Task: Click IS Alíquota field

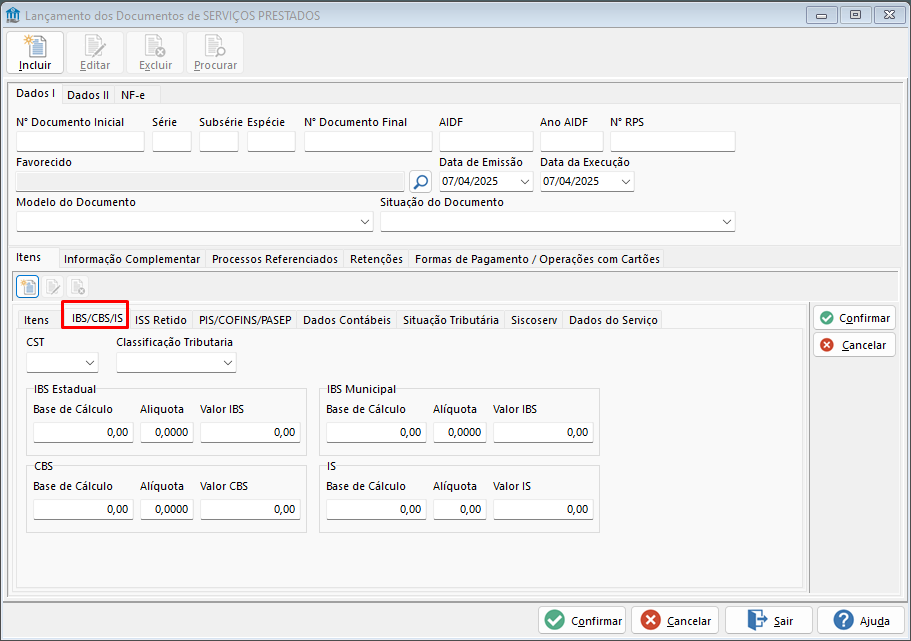Action: point(460,509)
